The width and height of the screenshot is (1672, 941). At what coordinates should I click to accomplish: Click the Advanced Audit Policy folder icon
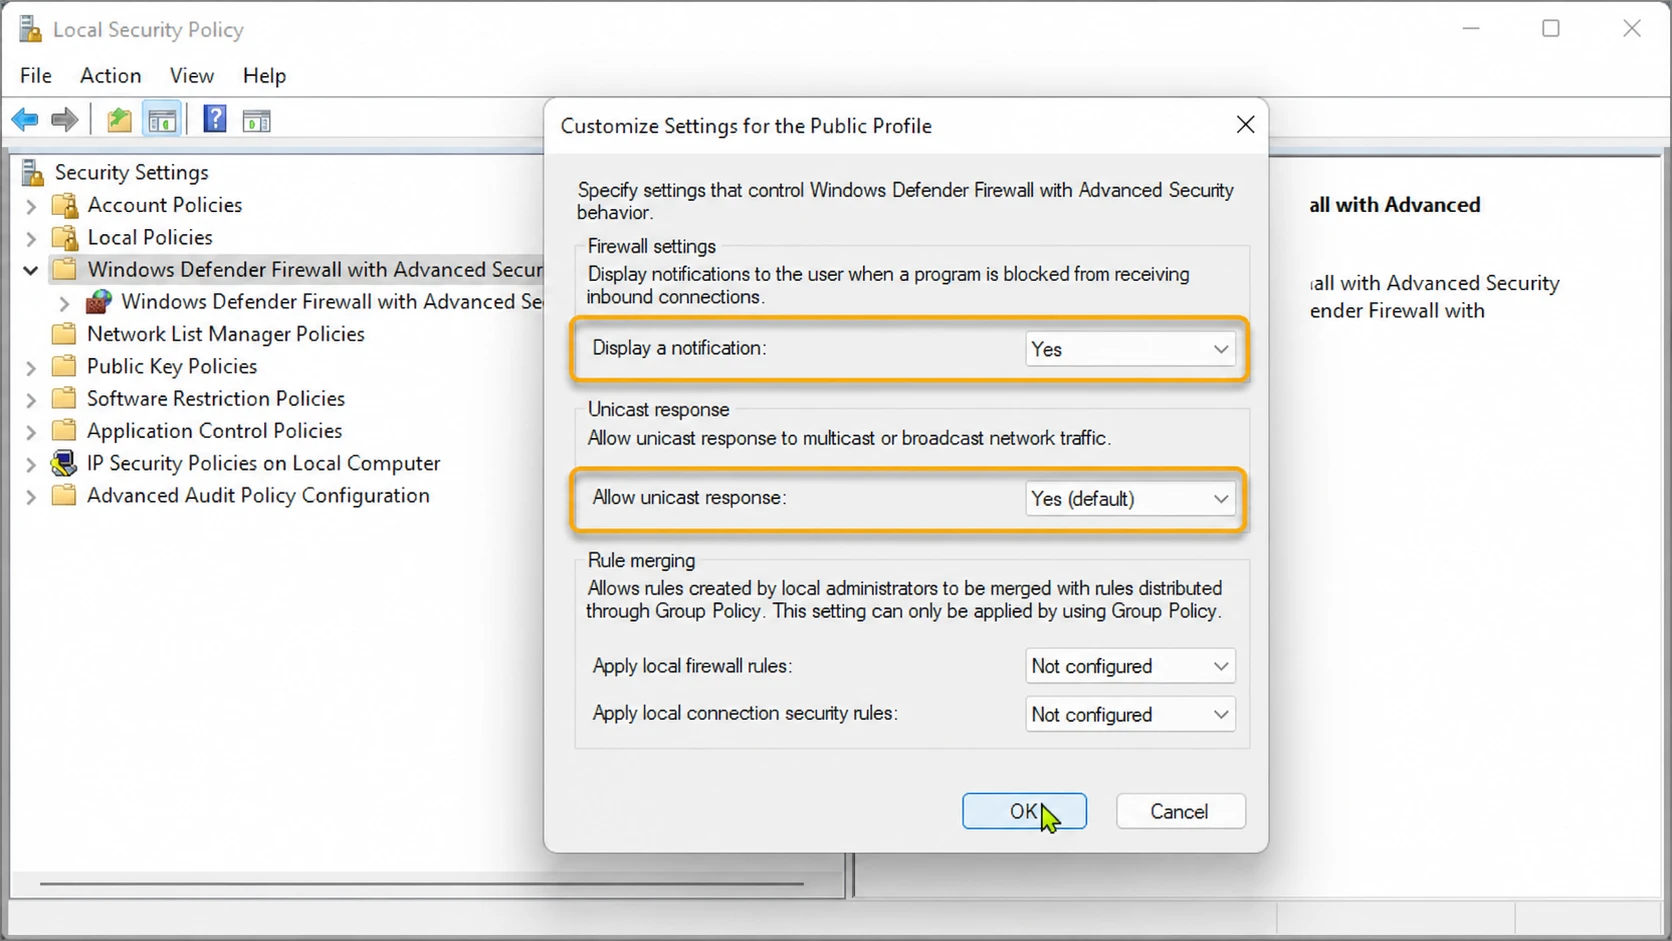pos(64,495)
